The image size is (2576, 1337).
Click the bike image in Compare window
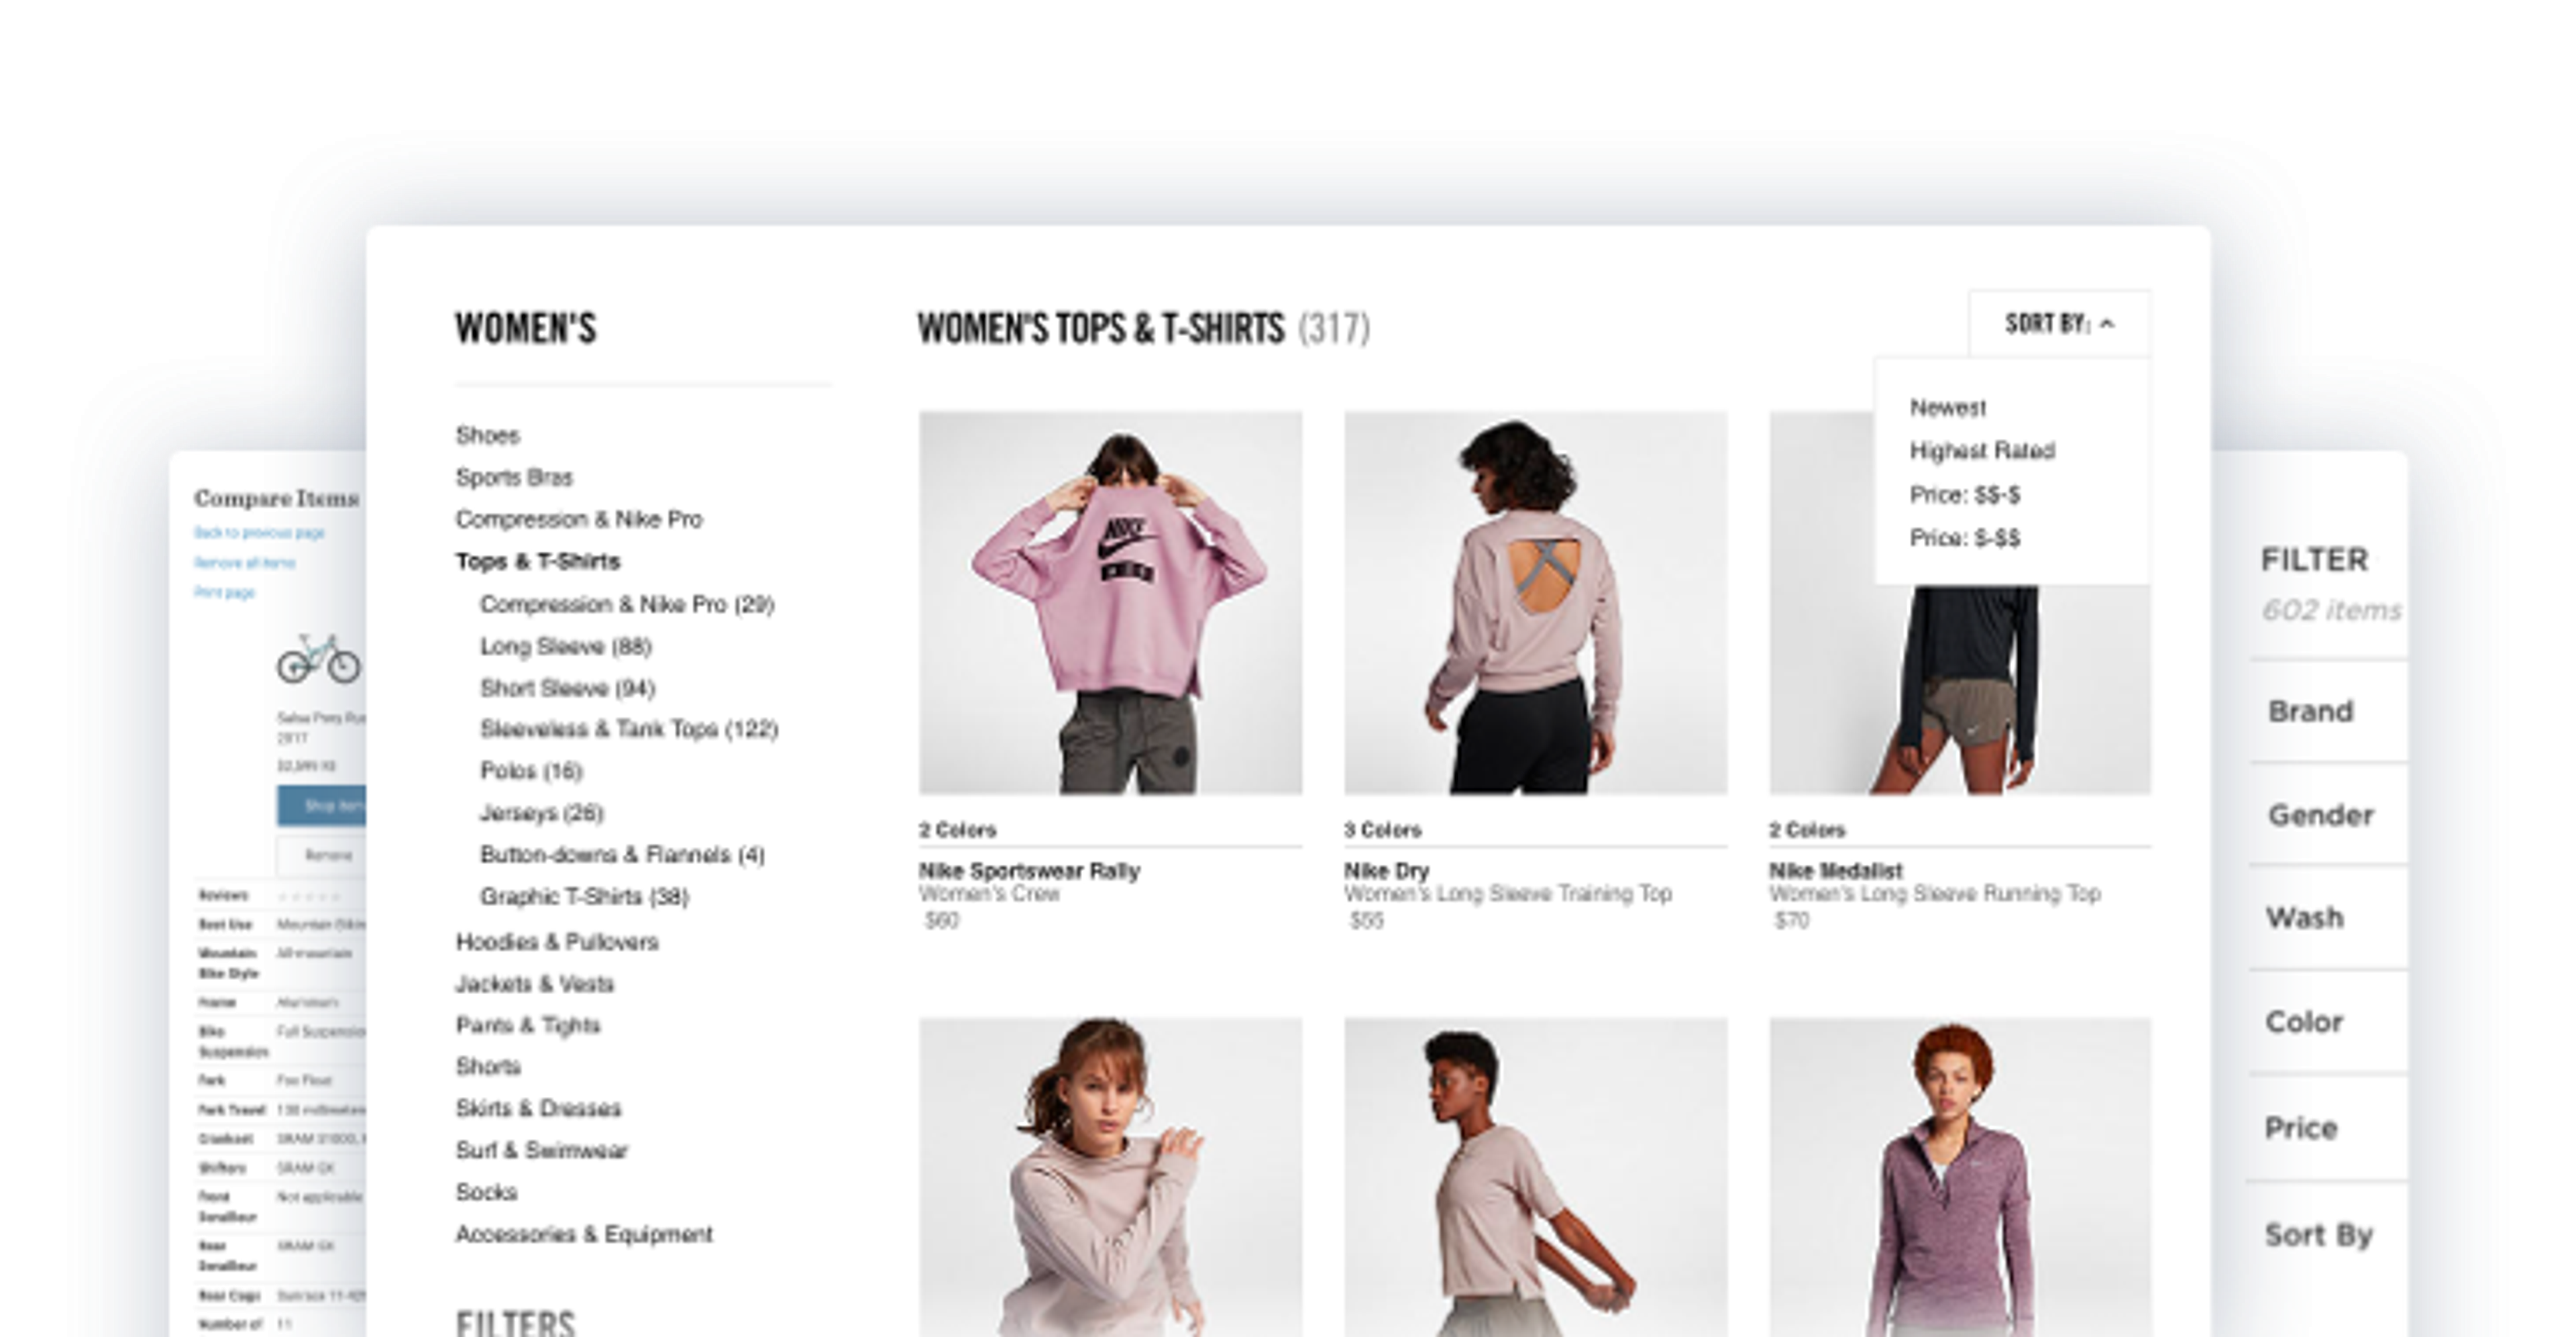pyautogui.click(x=319, y=658)
